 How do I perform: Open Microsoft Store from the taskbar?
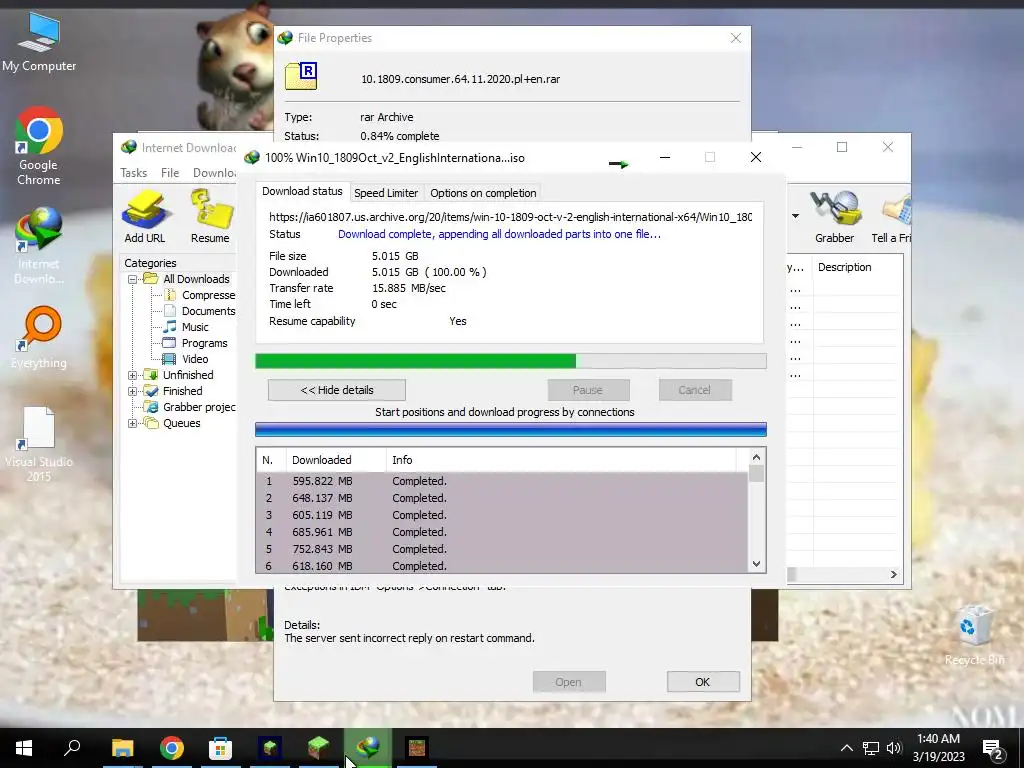click(221, 748)
